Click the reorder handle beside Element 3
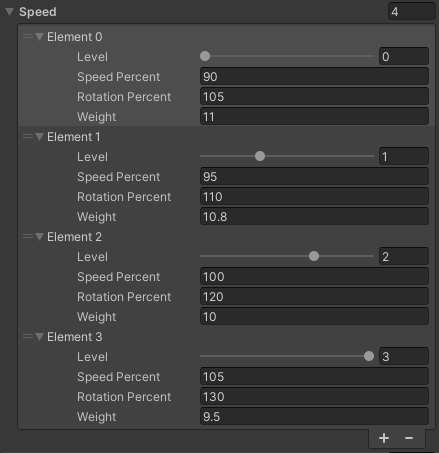Screen dimensions: 439x453 pos(28,336)
